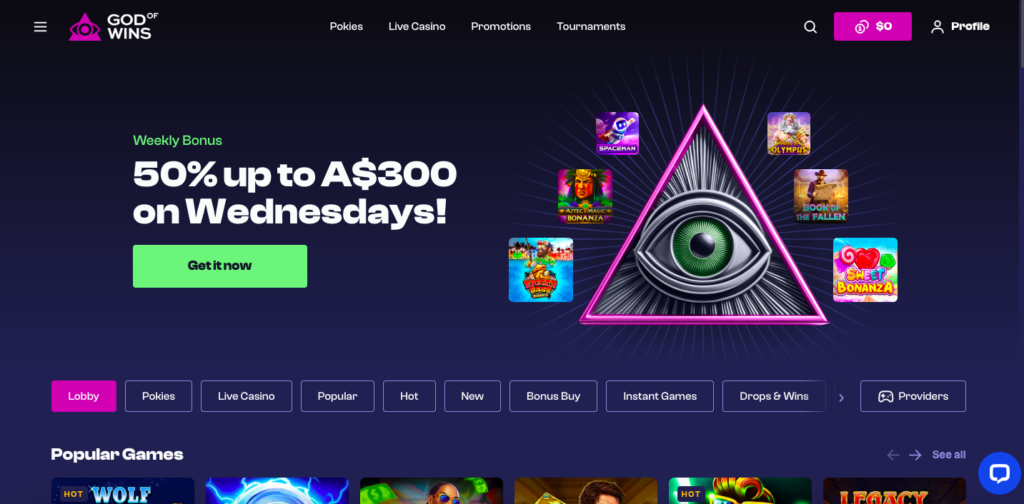This screenshot has height=504, width=1024.
Task: Expand more categories with right chevron
Action: pos(841,397)
